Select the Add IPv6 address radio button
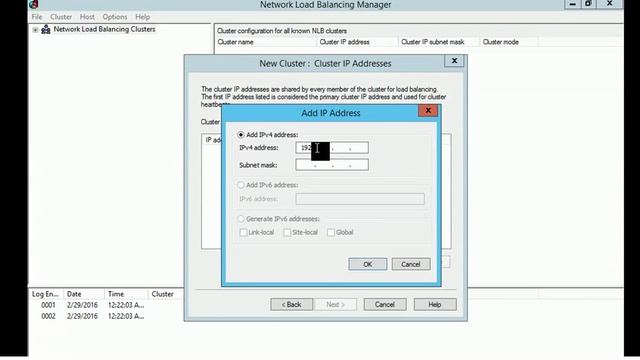 pos(241,185)
